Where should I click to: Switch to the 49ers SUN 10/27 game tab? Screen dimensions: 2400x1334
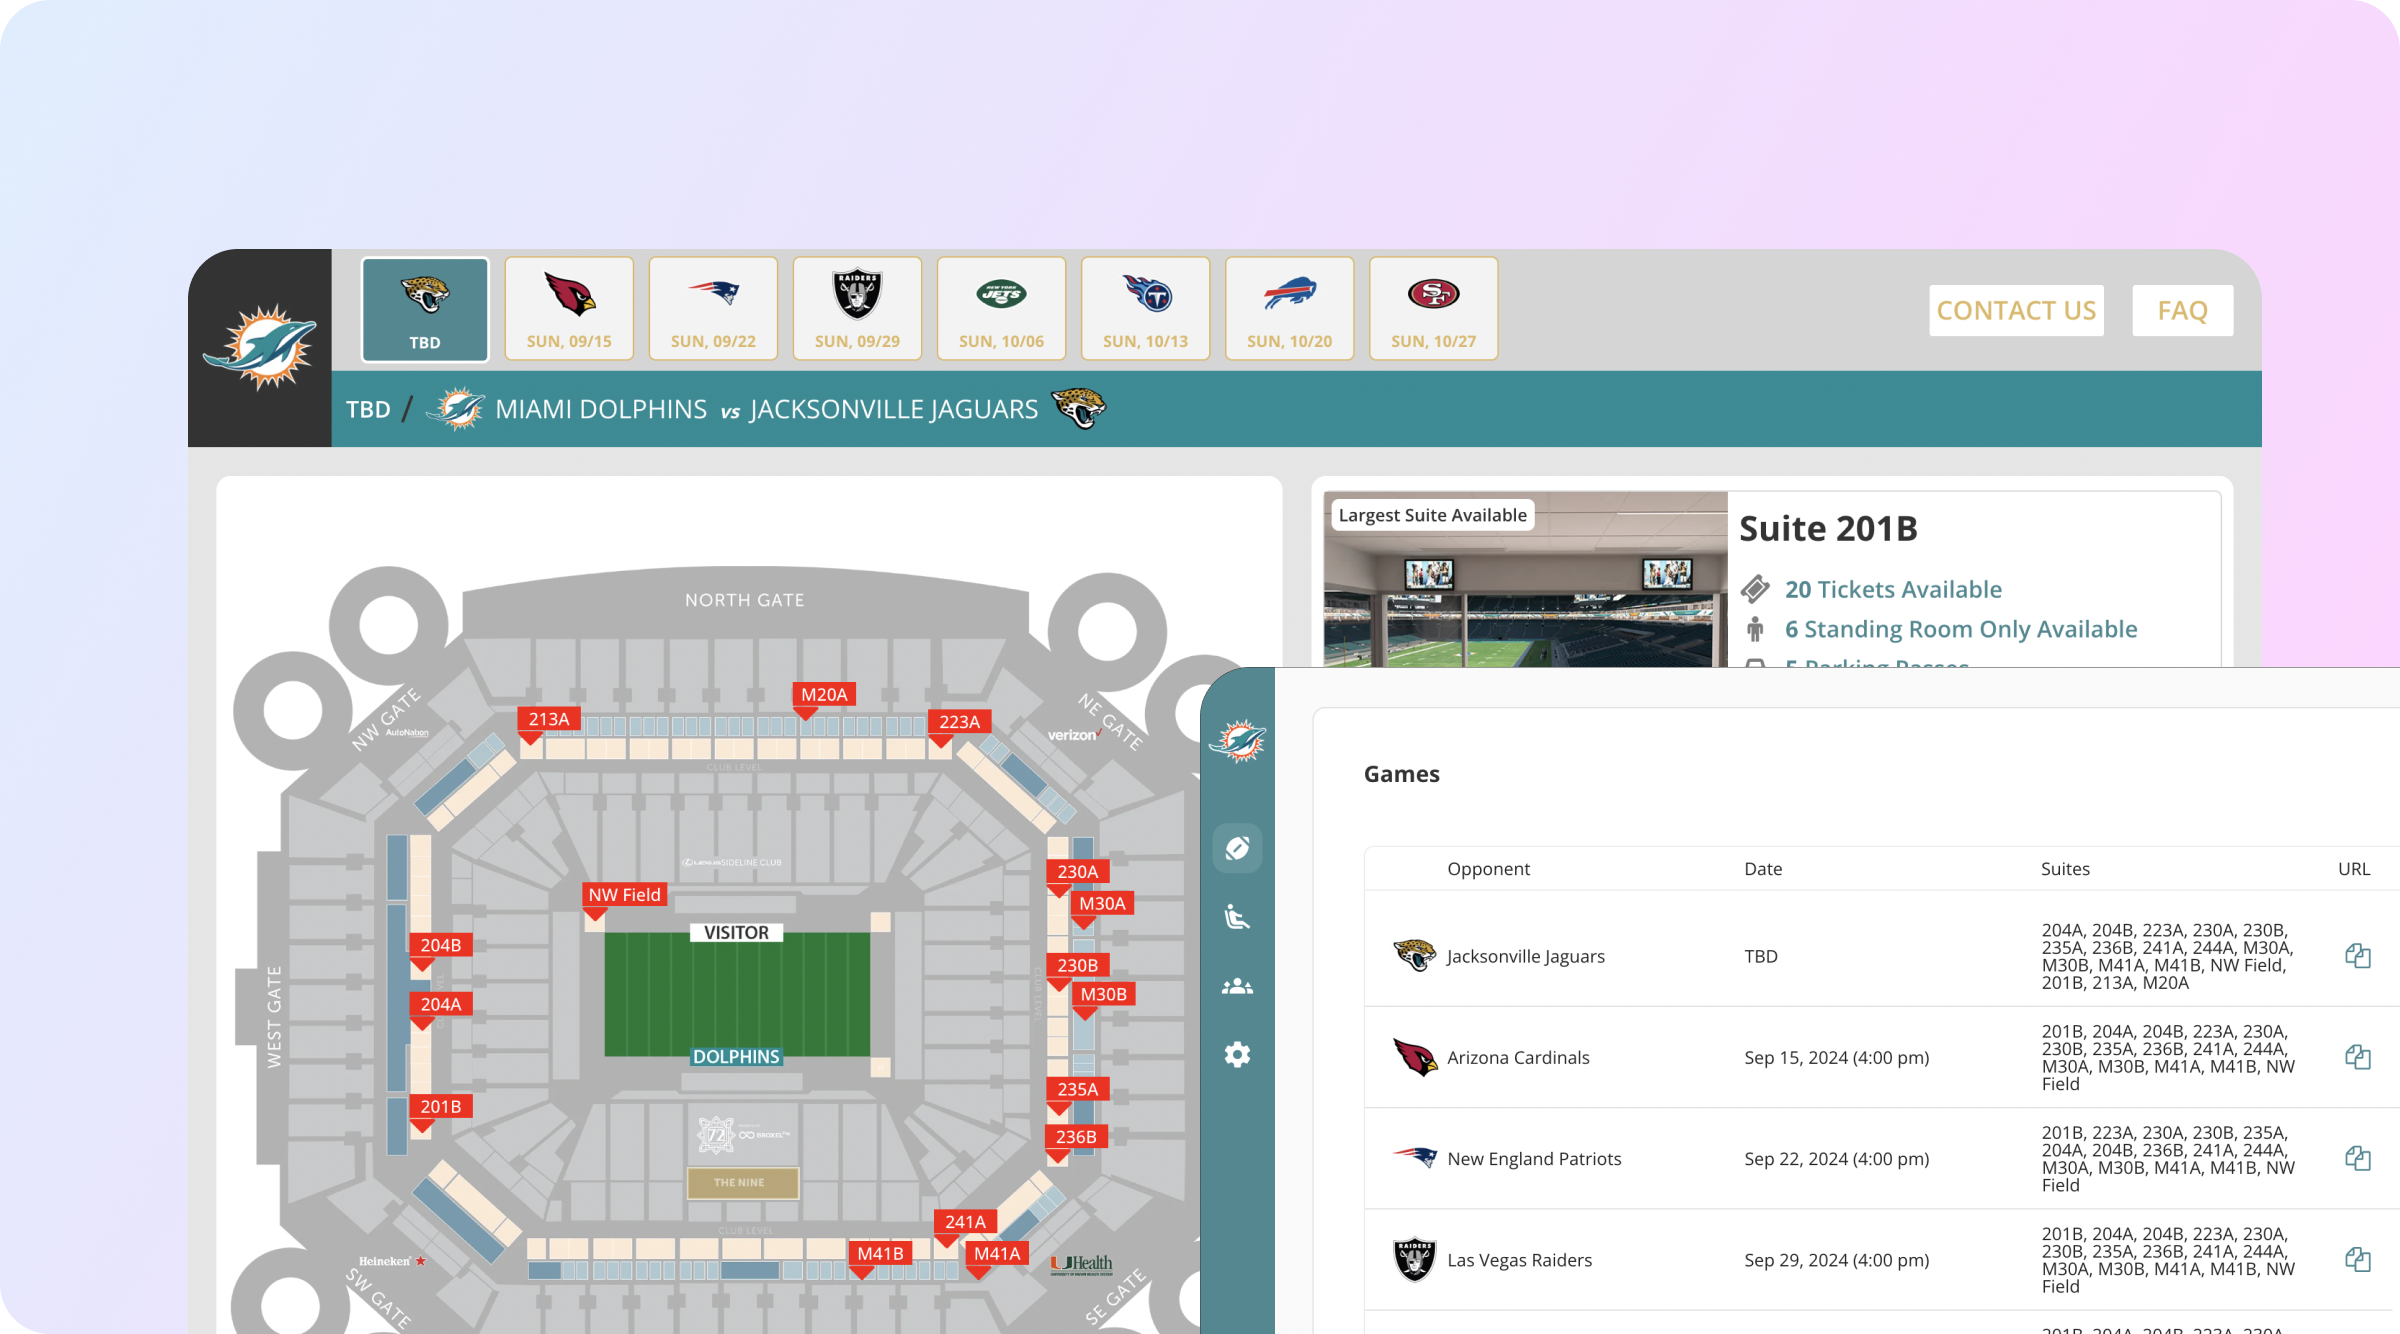(x=1433, y=308)
